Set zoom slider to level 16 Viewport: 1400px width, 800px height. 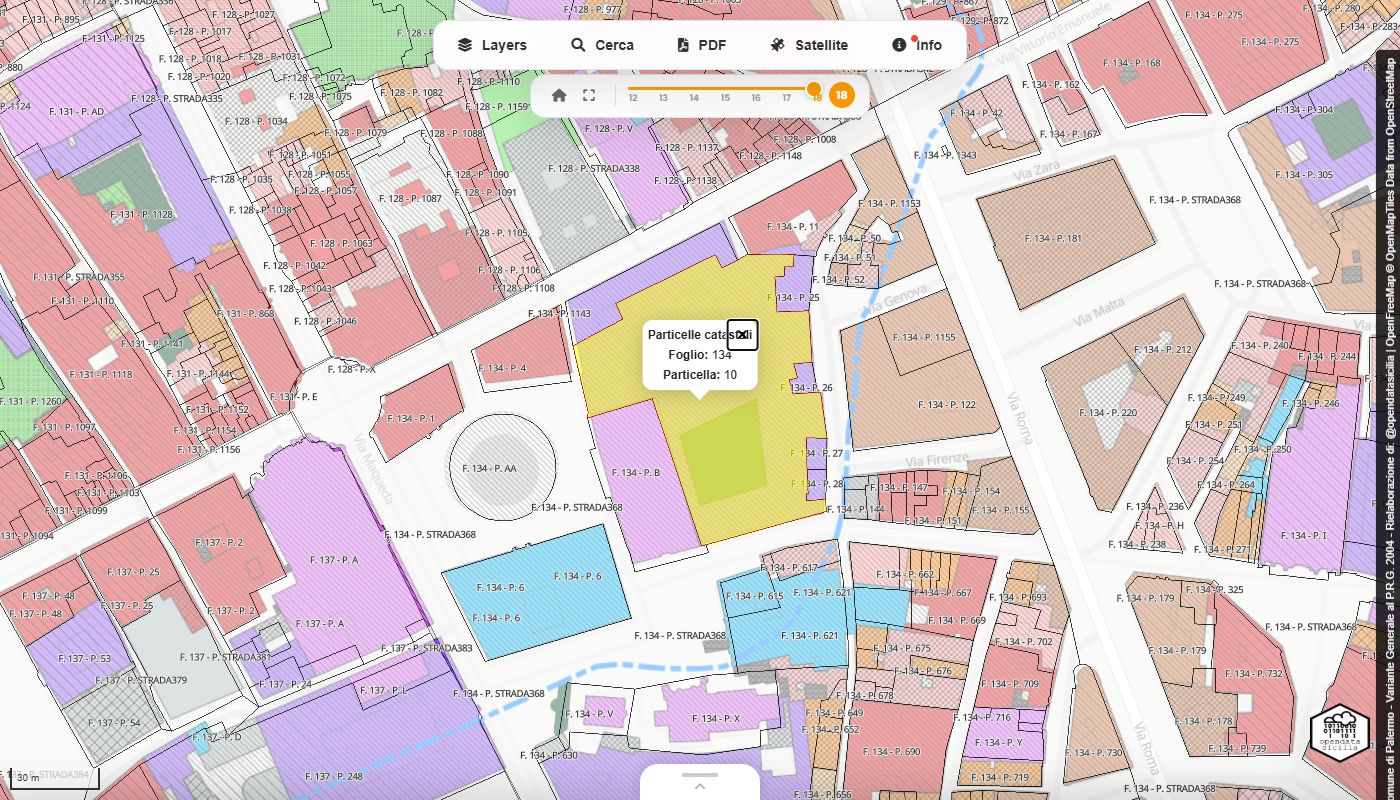(756, 98)
